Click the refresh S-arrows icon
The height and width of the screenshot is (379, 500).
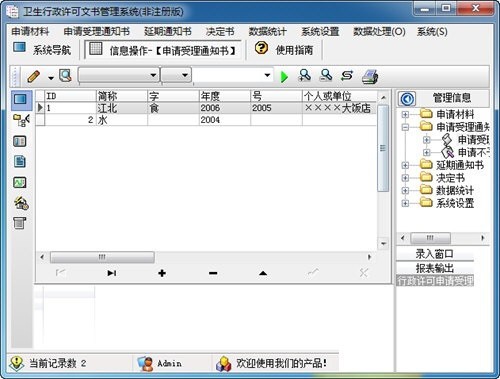click(x=347, y=76)
